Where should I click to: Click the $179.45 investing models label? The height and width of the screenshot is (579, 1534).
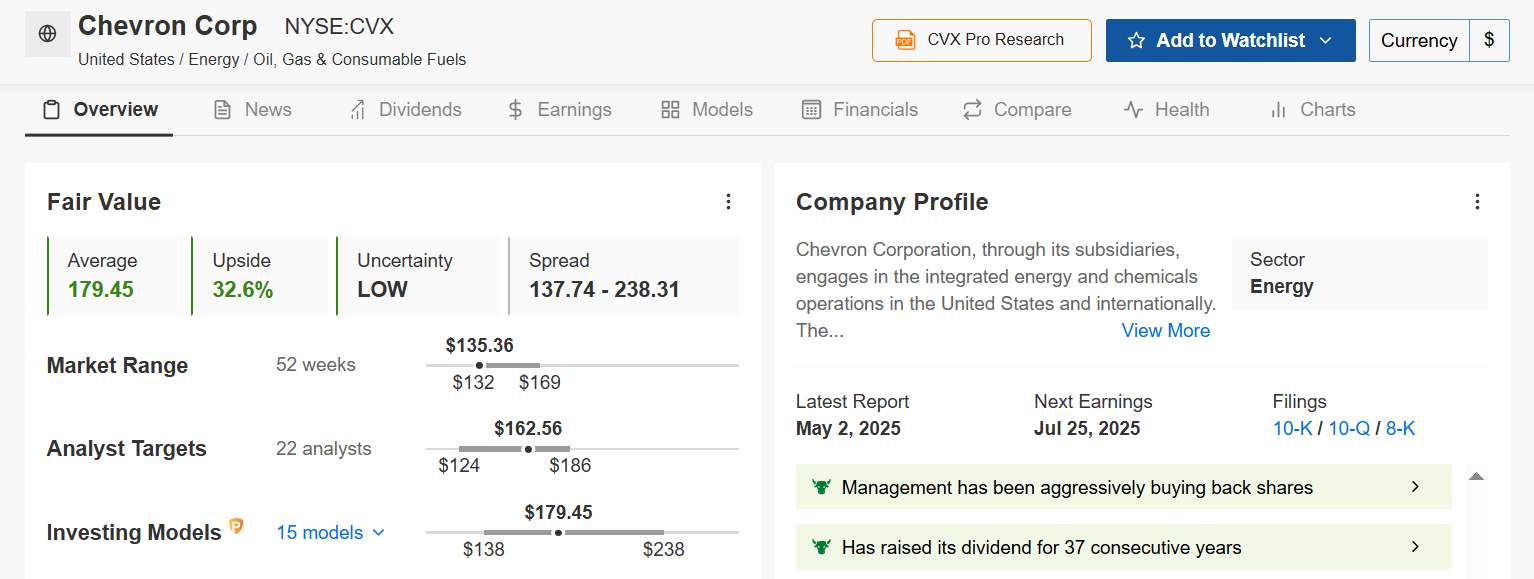coord(558,513)
